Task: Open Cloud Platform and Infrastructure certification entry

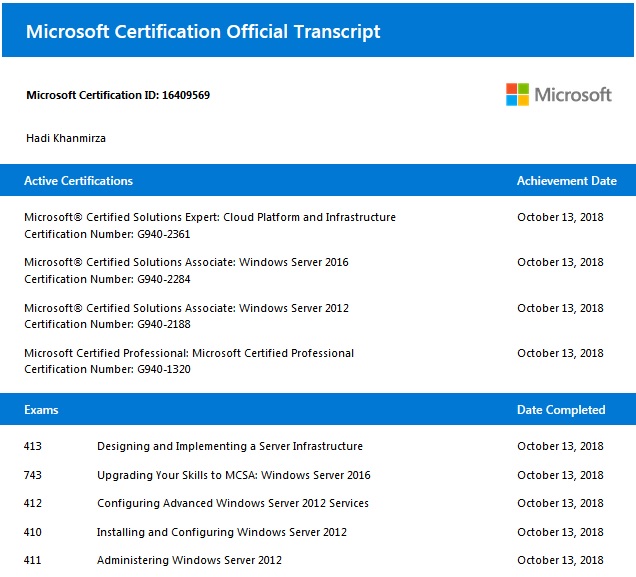Action: pos(209,217)
